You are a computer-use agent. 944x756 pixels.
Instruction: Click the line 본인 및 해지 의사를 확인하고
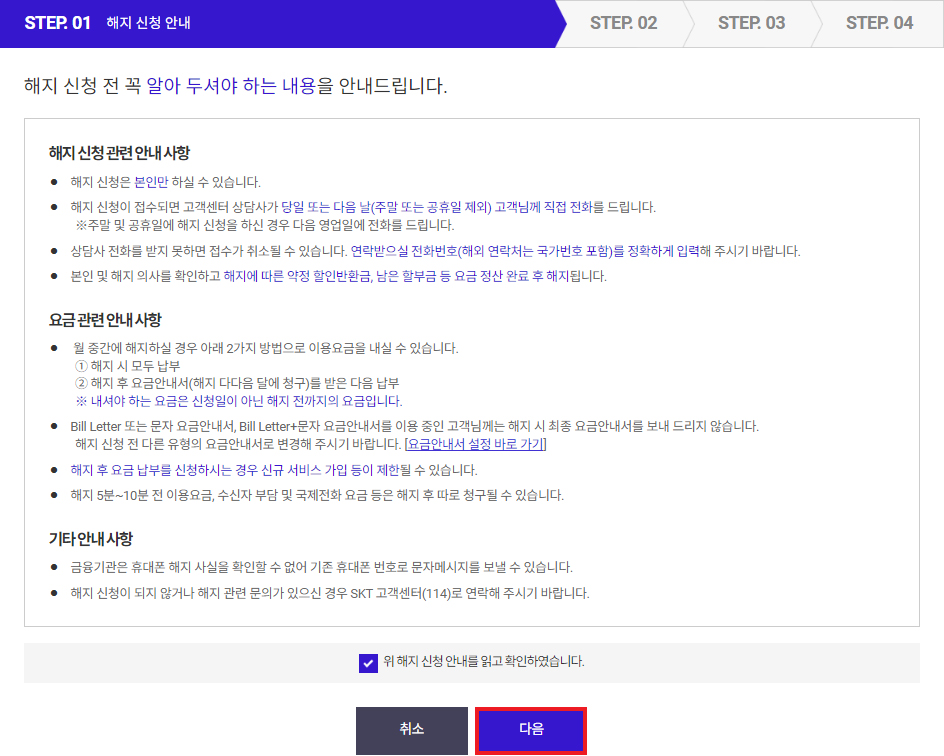[x=338, y=276]
